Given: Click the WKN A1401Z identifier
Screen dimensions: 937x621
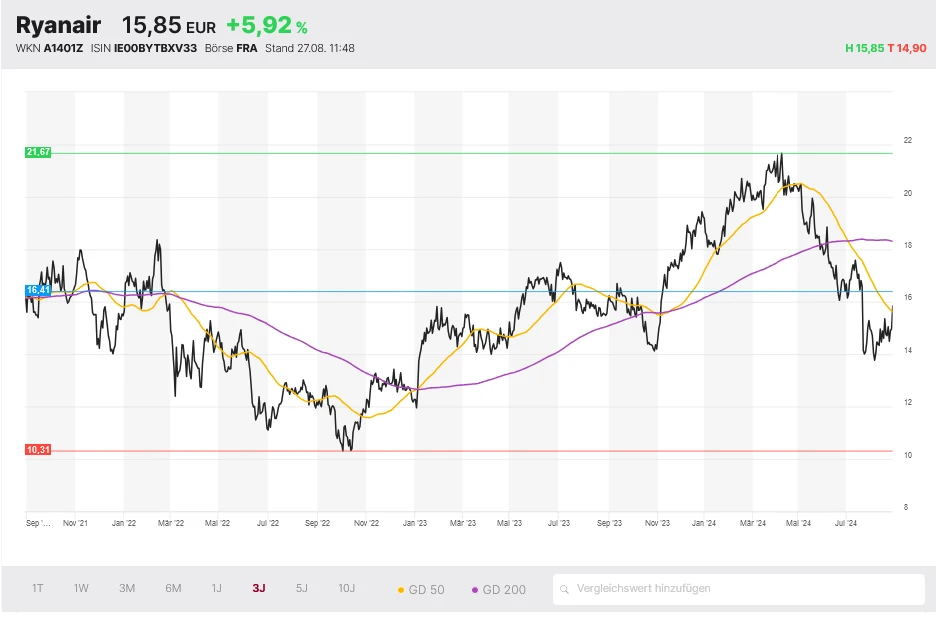Looking at the screenshot, I should 49,48.
